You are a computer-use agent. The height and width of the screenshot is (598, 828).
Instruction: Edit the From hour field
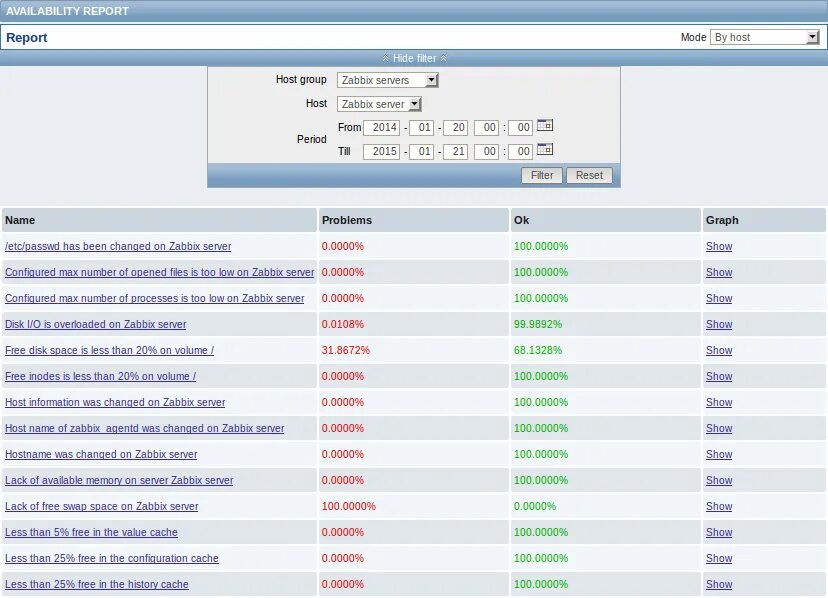click(487, 127)
